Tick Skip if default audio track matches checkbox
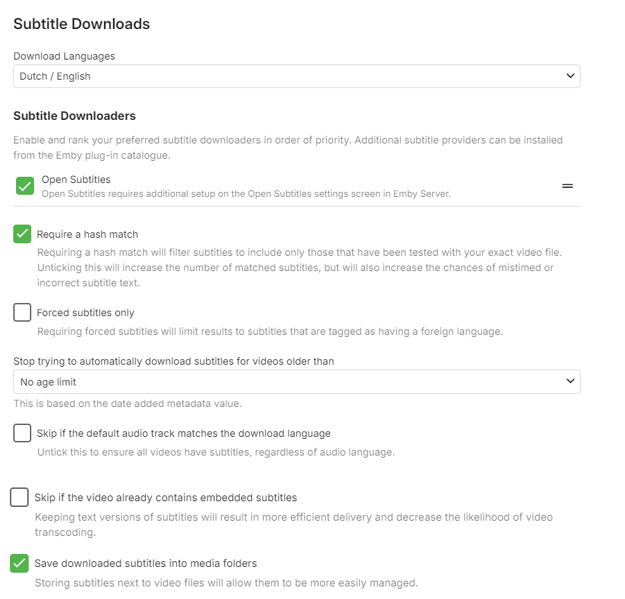The image size is (625, 599). (22, 433)
